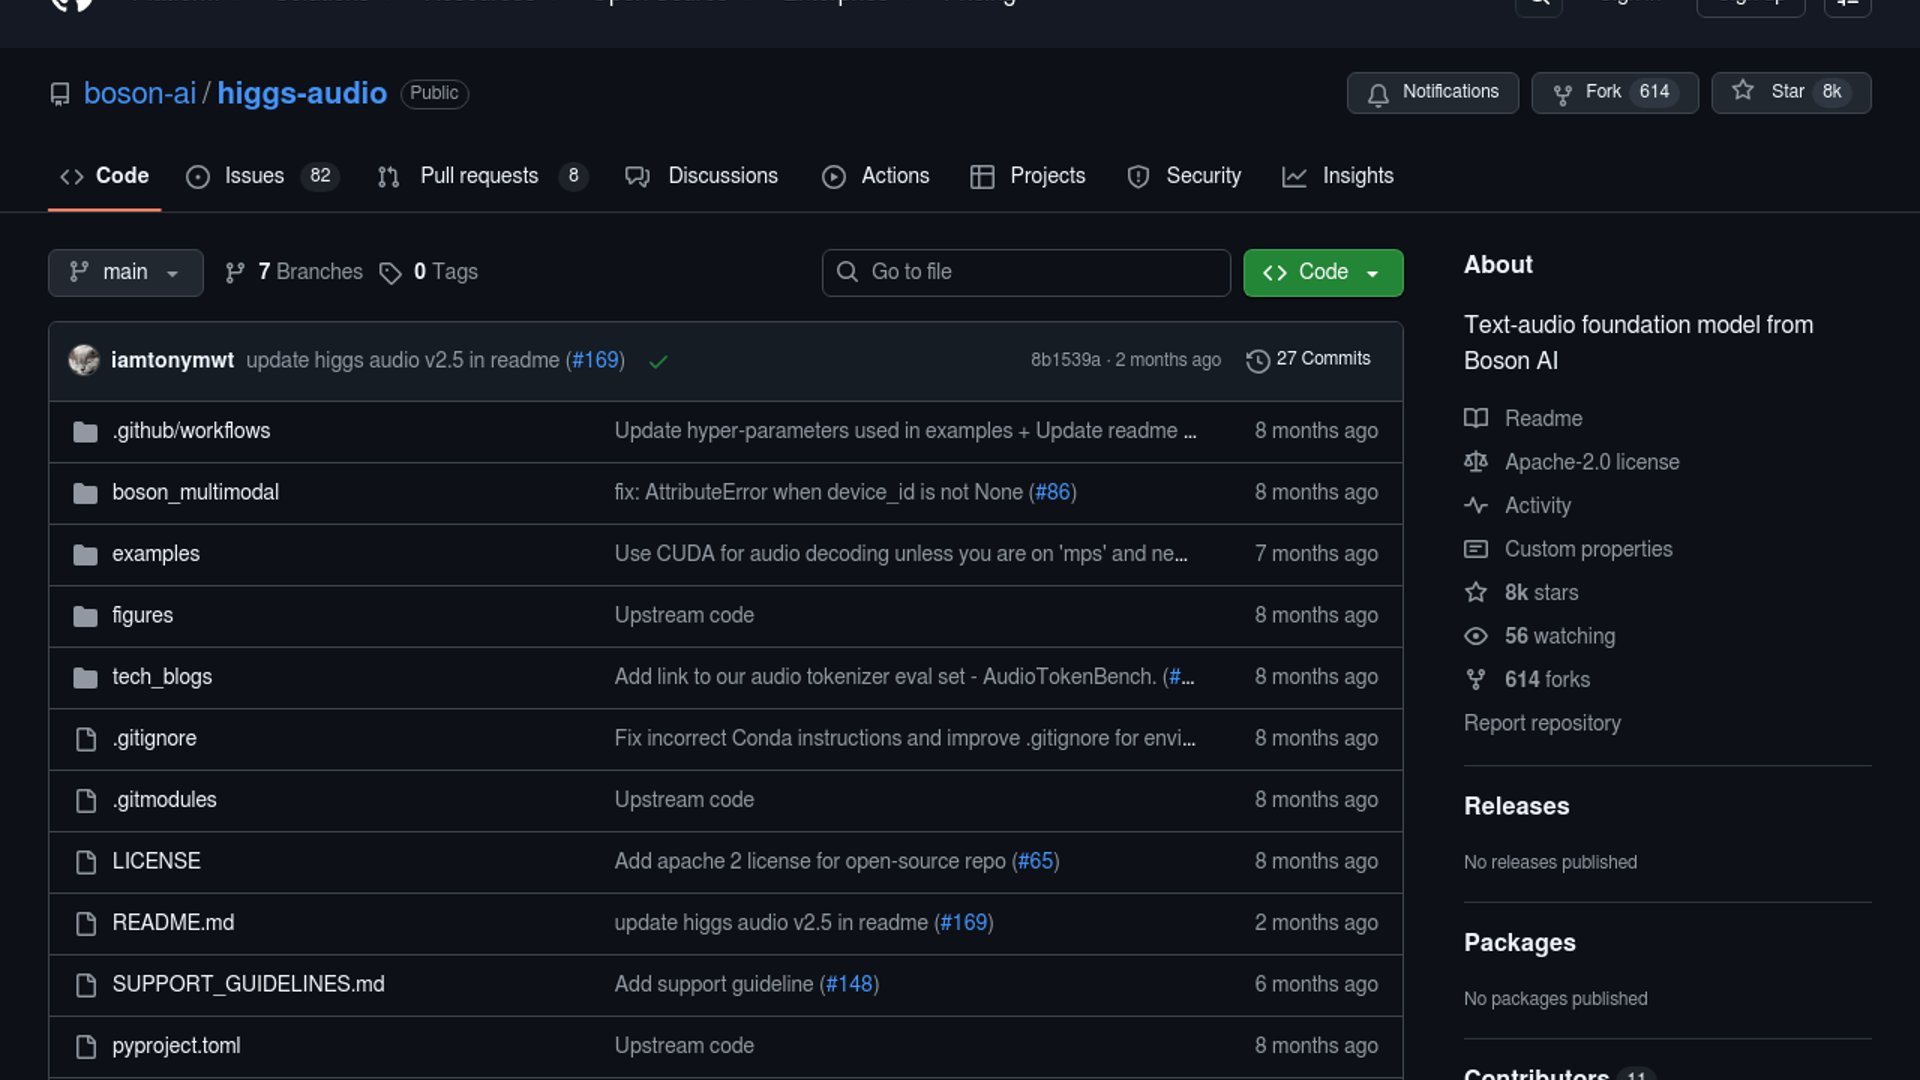Screen dimensions: 1920x1080
Task: Expand truncated commit message for .github/workflows
Action: coord(1190,432)
